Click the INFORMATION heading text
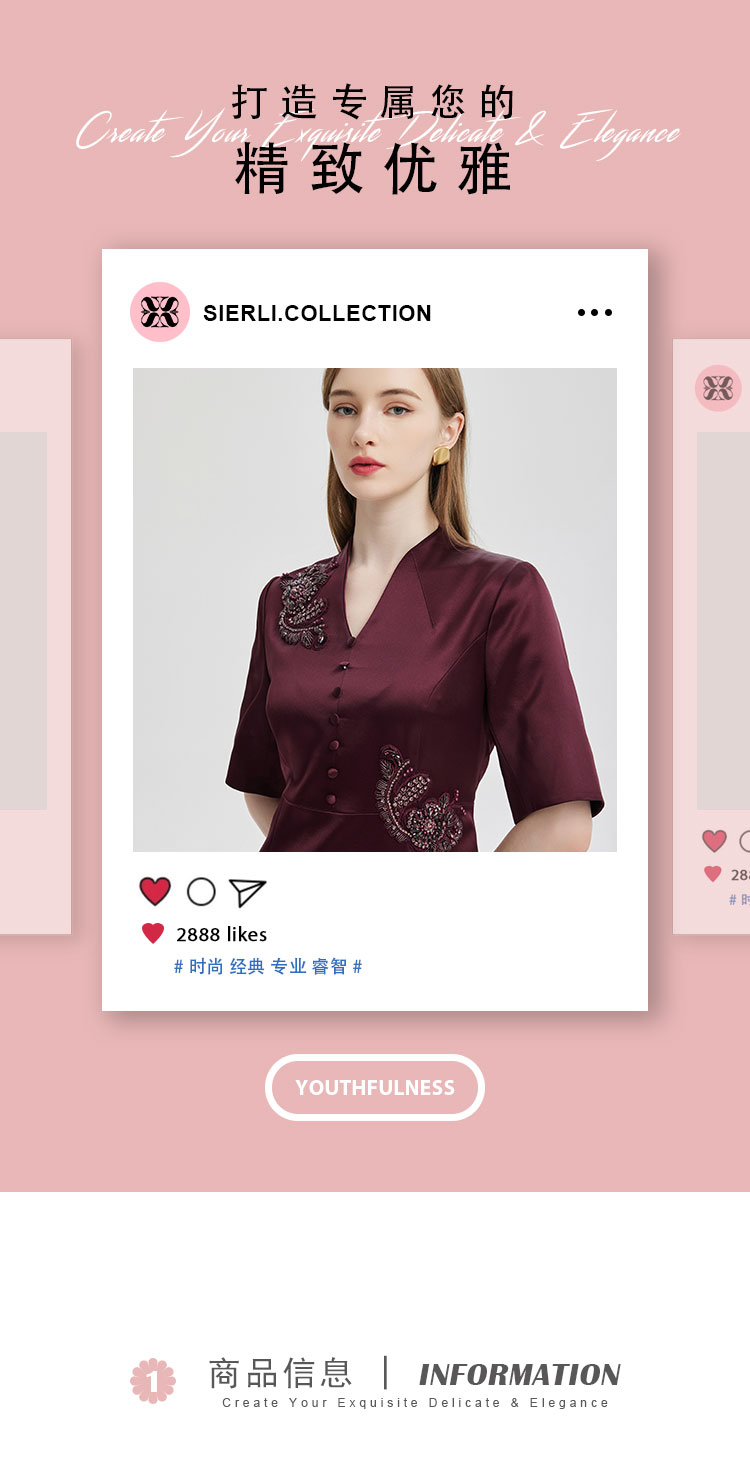Screen dimensions: 750x1461 point(520,1375)
